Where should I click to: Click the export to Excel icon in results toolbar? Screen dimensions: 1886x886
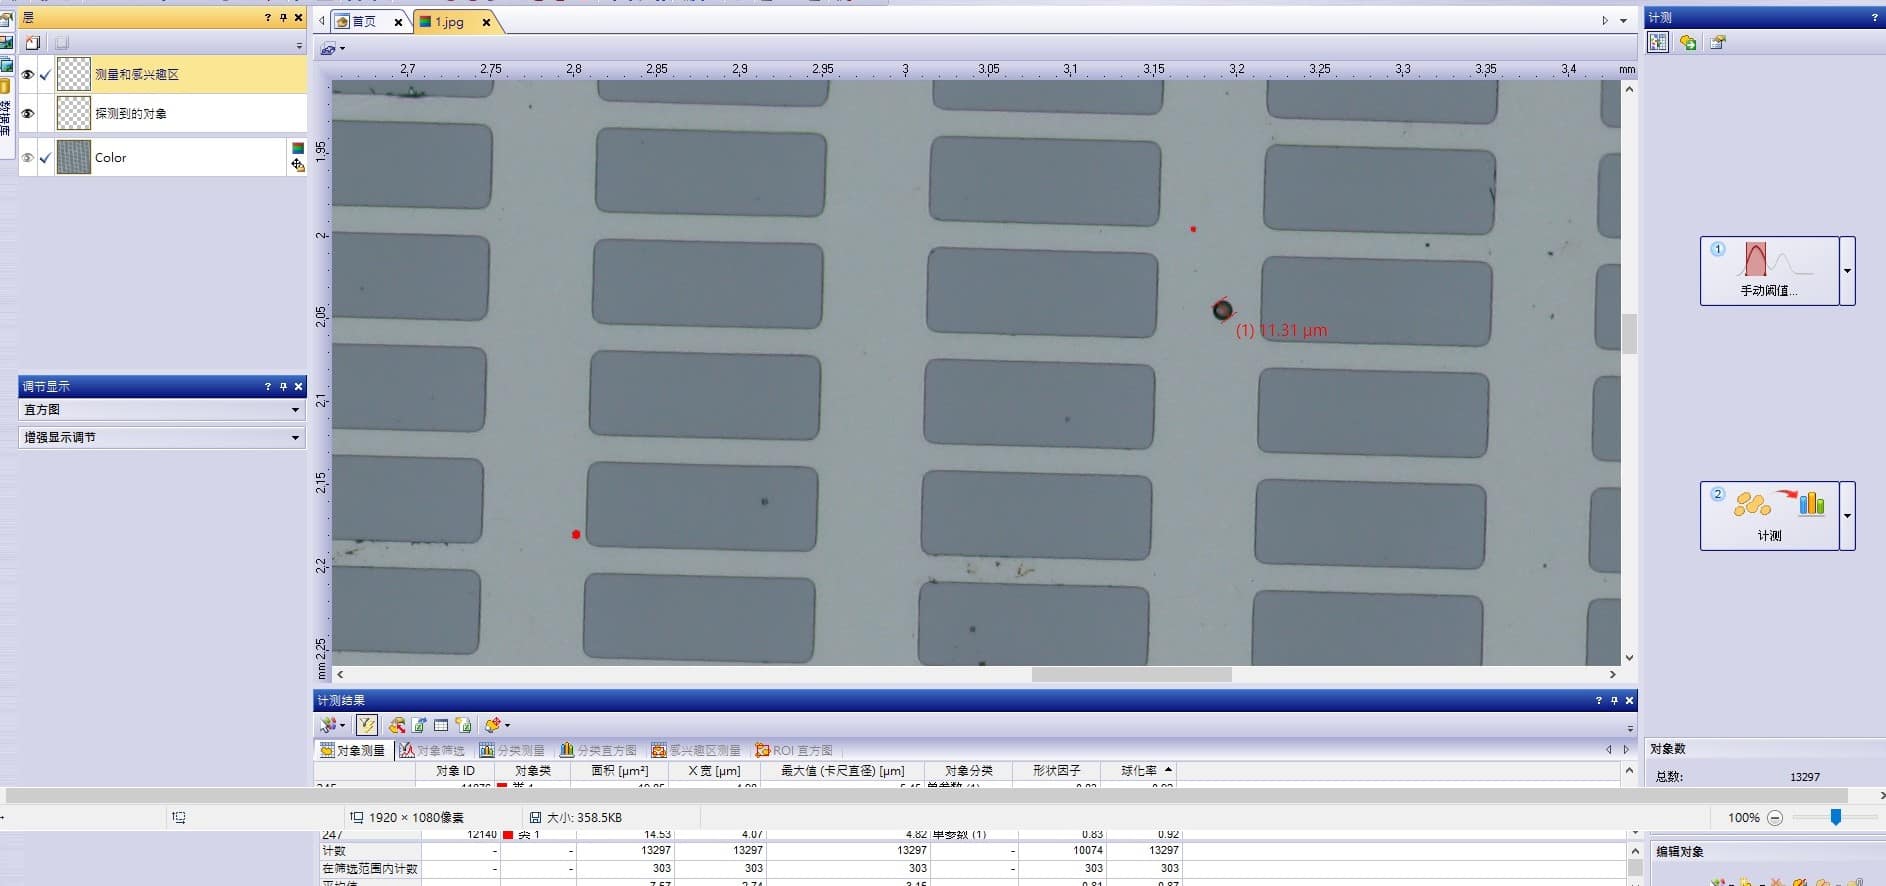(x=419, y=725)
